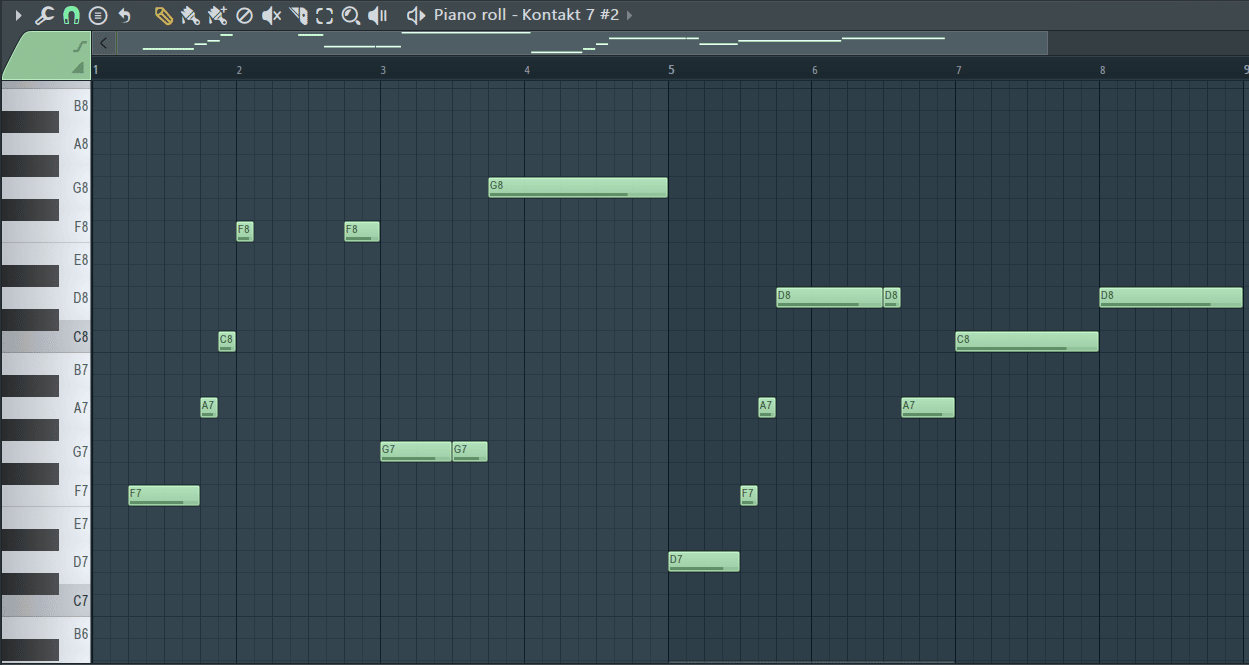The width and height of the screenshot is (1249, 665).
Task: Select the Mute tool
Action: [x=270, y=15]
